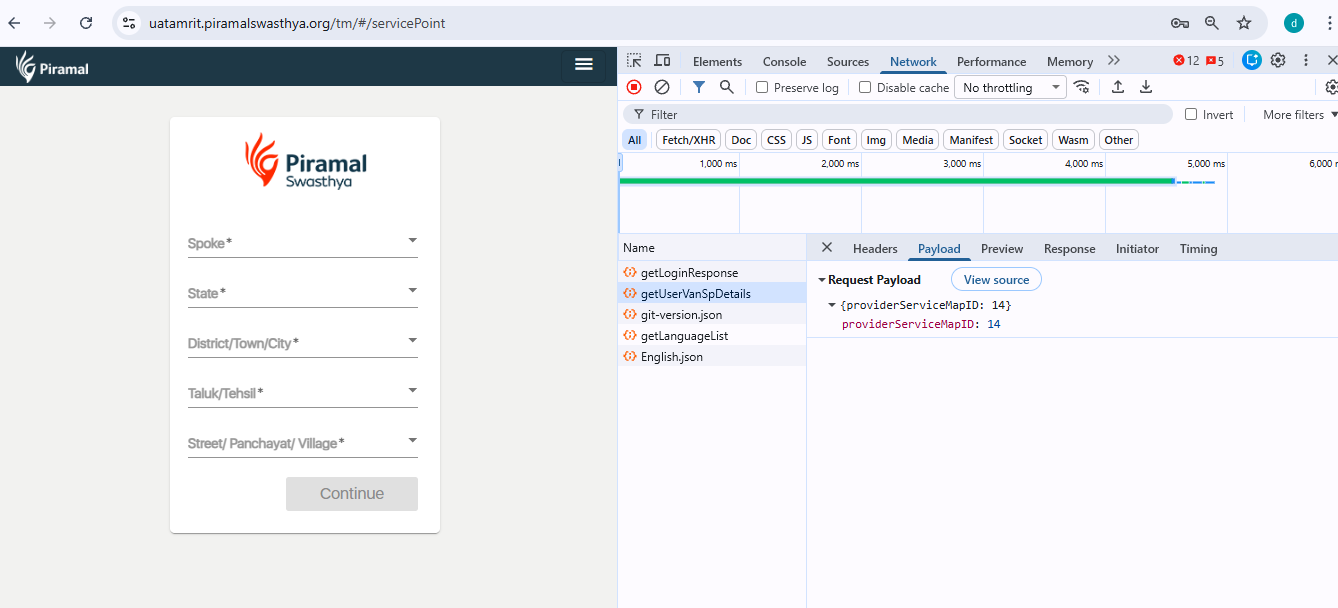Screen dimensions: 1338x608
Task: Click the hamburger menu in Piramal header
Action: tap(584, 65)
